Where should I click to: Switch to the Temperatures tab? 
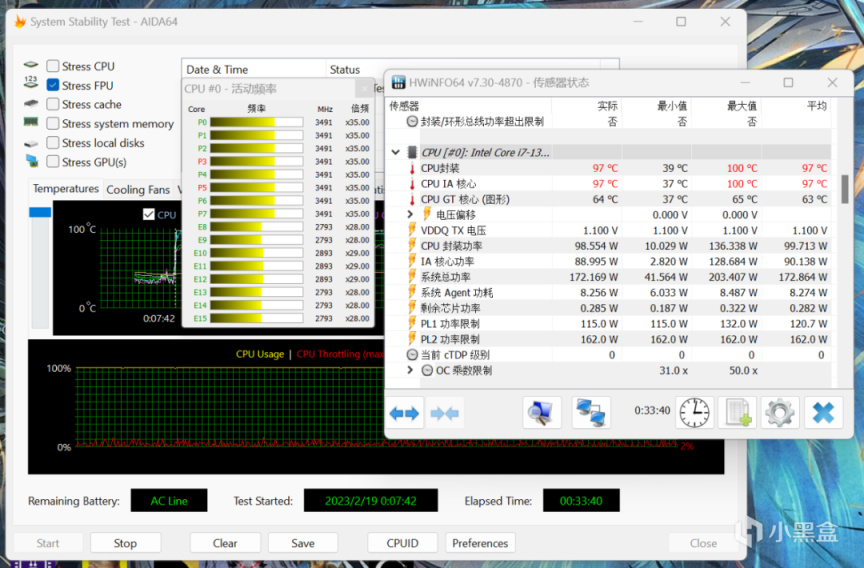pyautogui.click(x=66, y=188)
